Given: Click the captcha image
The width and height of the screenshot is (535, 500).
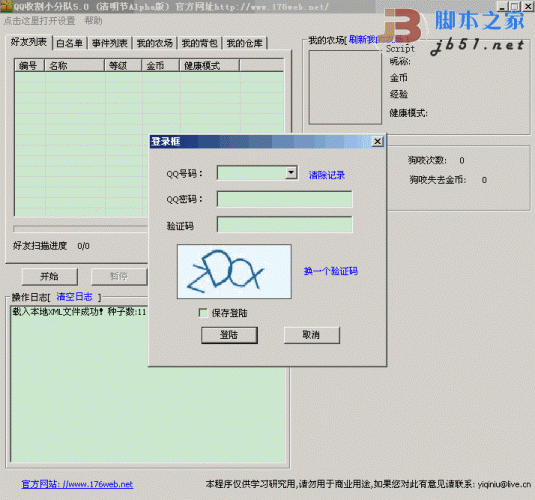Looking at the screenshot, I should [x=234, y=272].
